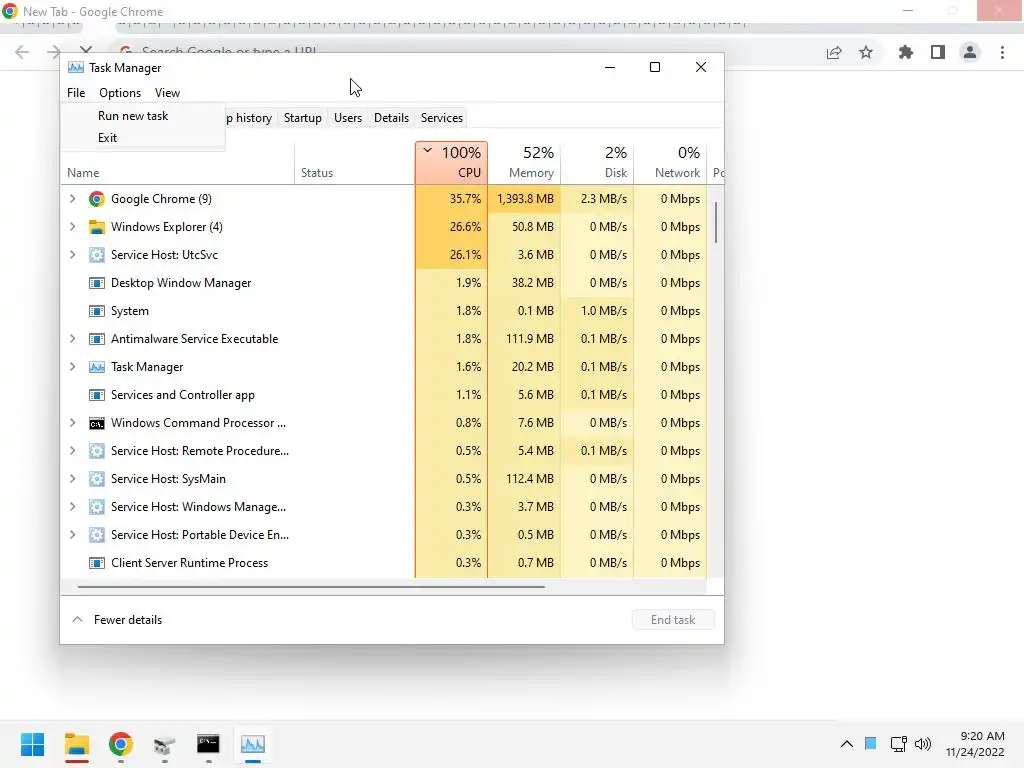
Task: Select Exit in the File menu
Action: 108,138
